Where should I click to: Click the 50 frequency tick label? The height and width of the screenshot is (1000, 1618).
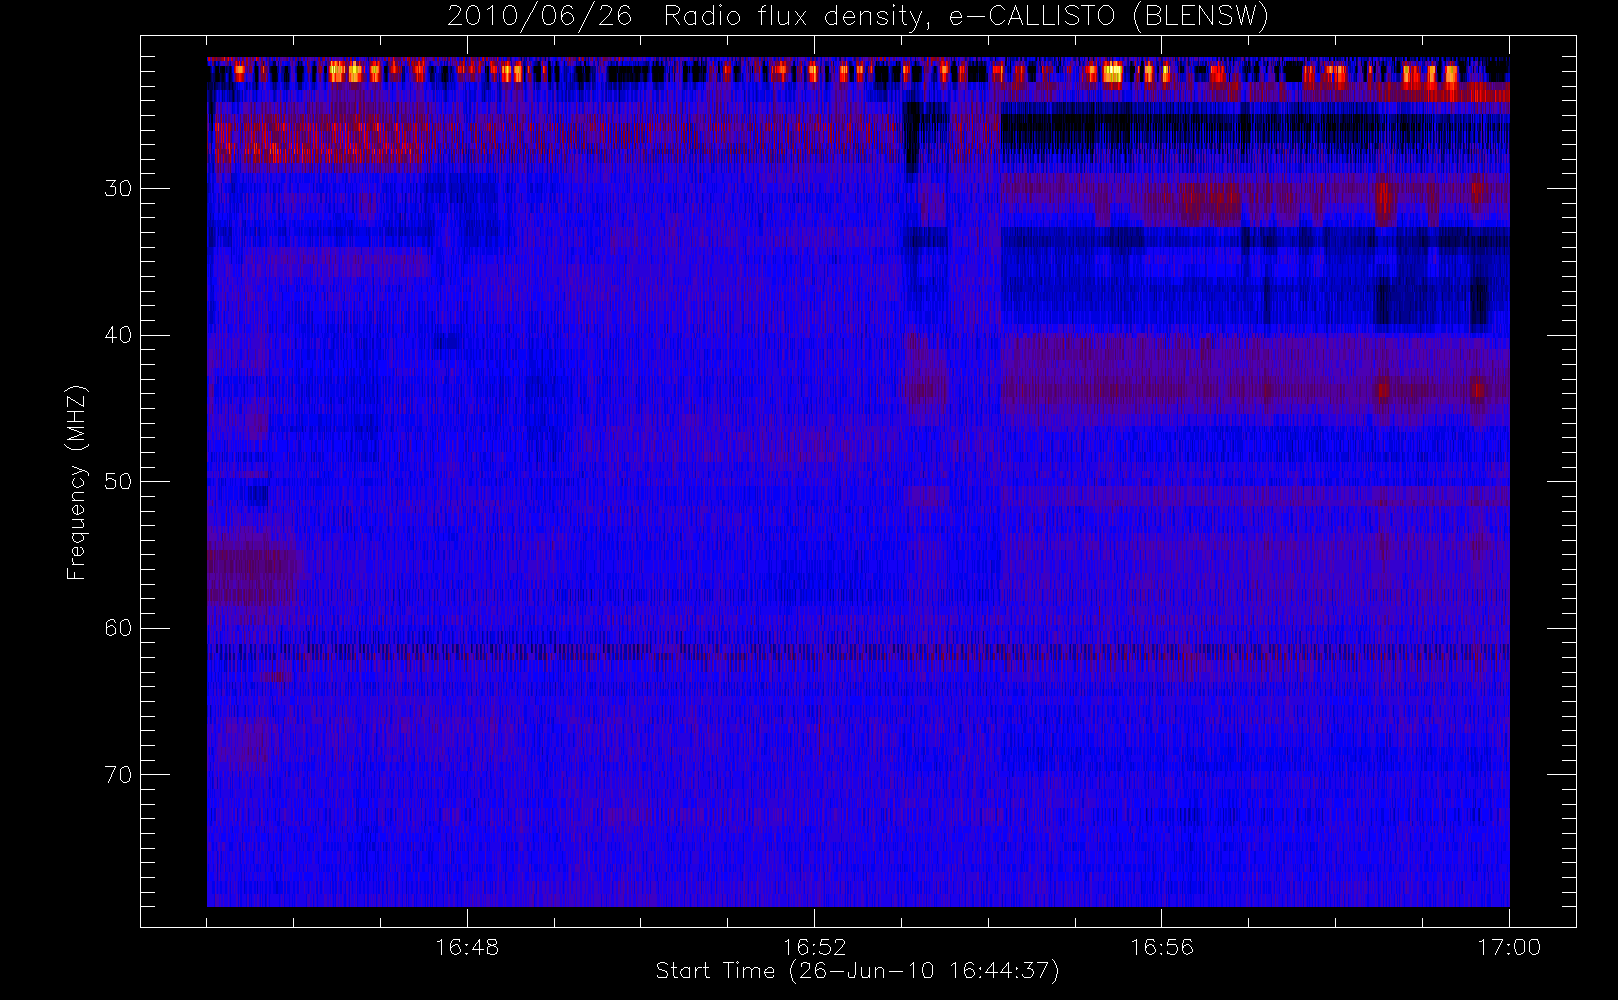(x=118, y=482)
